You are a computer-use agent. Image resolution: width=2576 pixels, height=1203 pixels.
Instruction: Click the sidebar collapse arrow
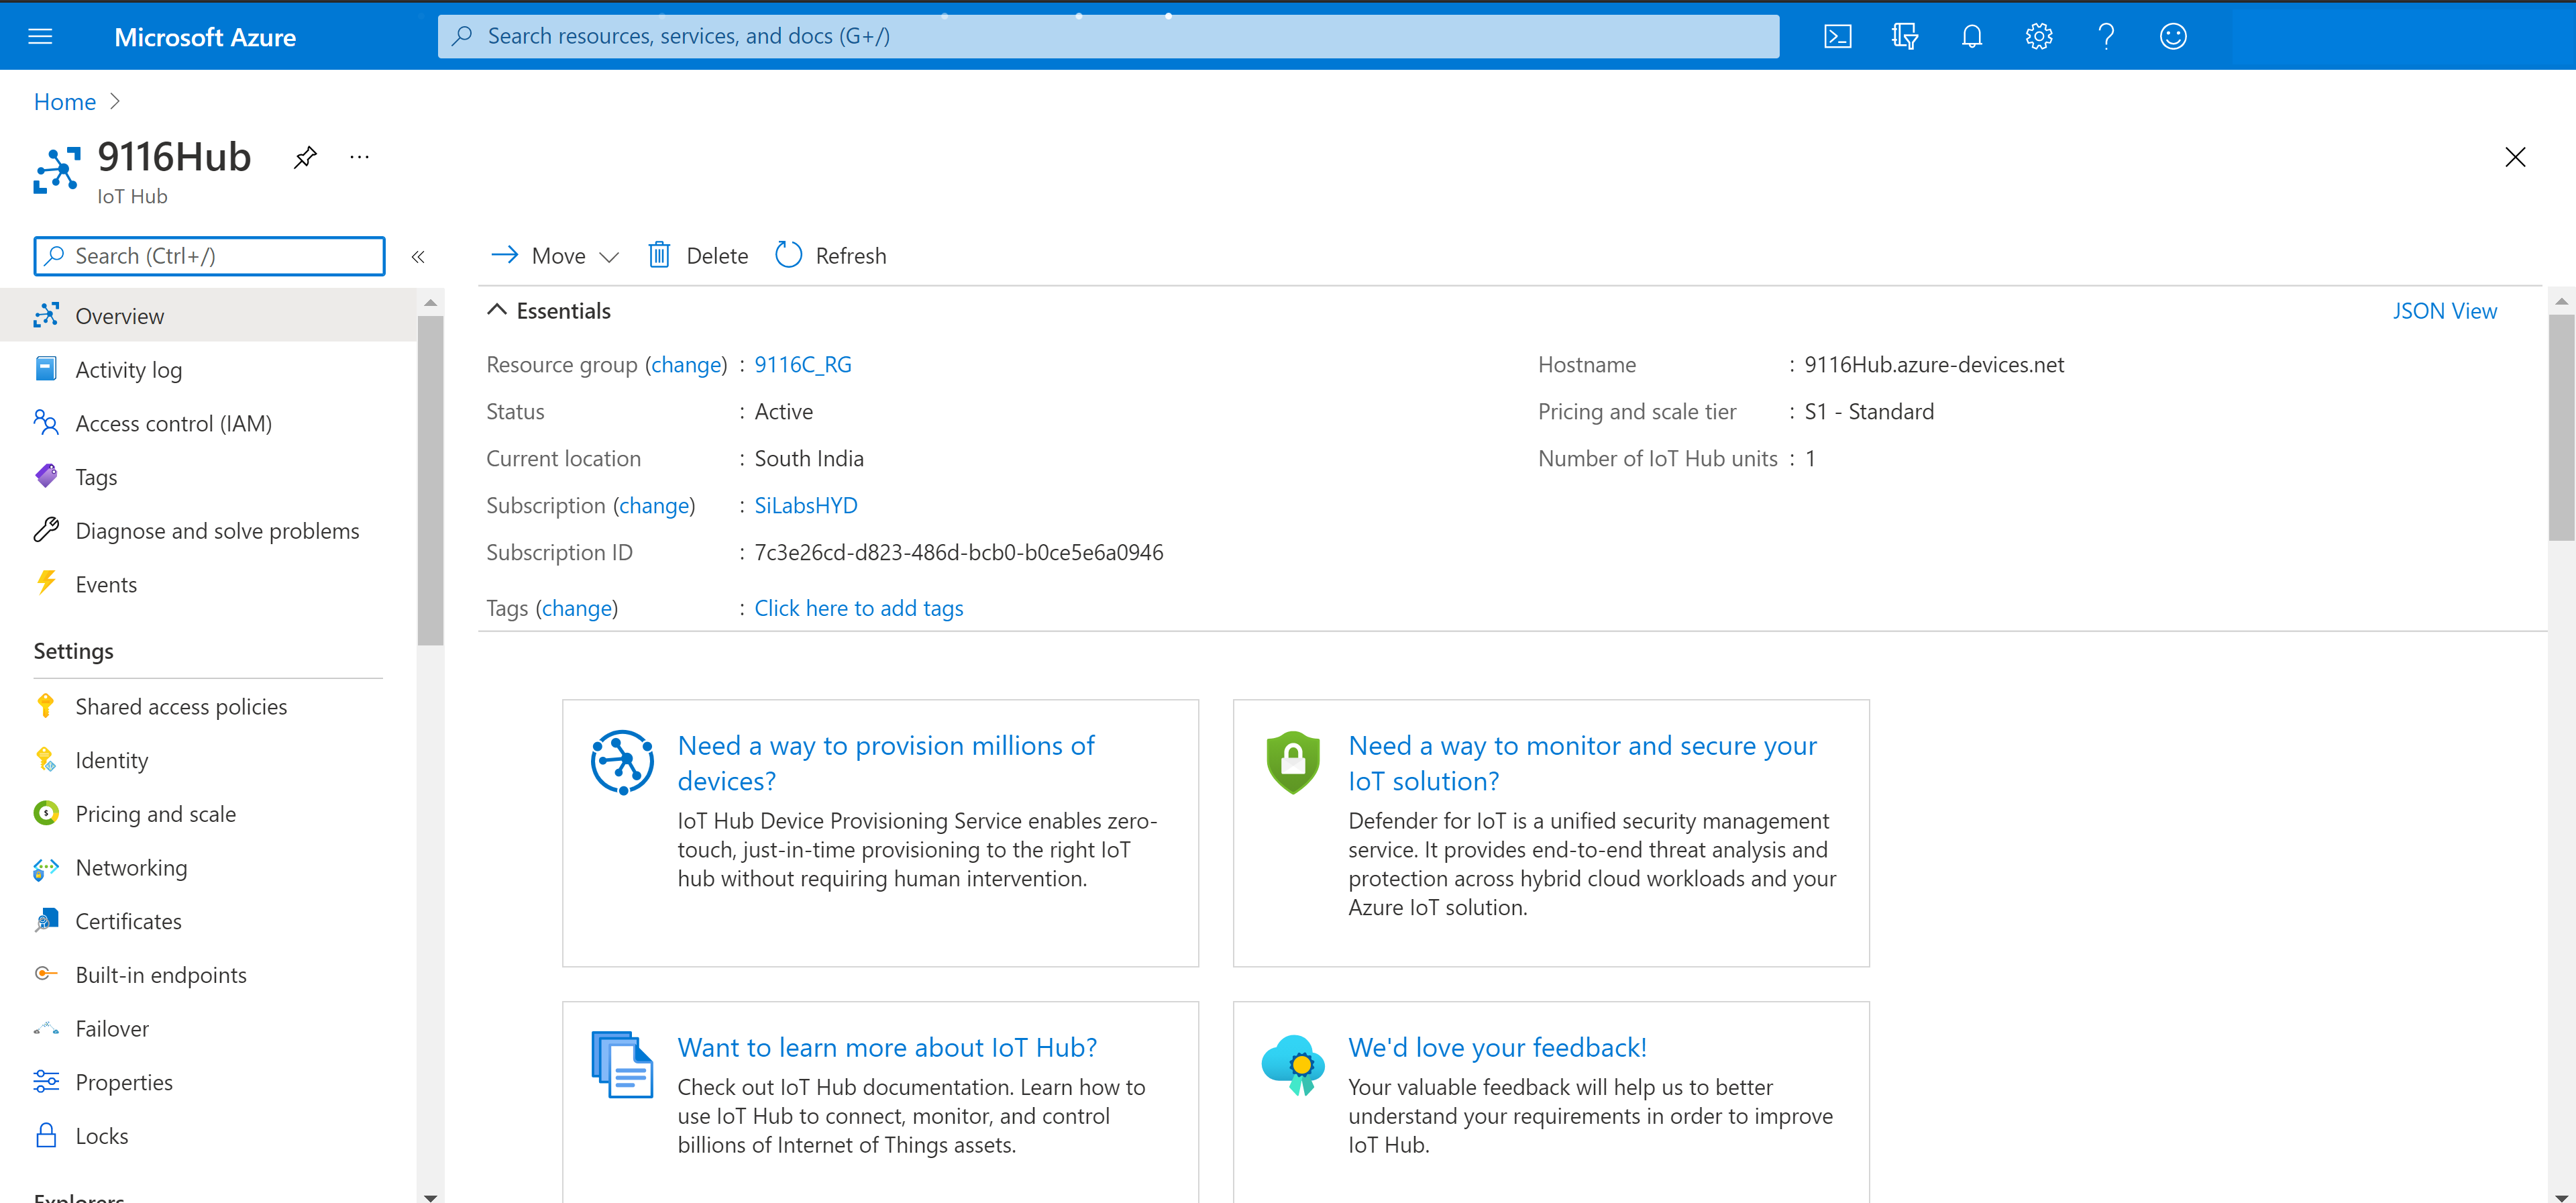pyautogui.click(x=419, y=256)
